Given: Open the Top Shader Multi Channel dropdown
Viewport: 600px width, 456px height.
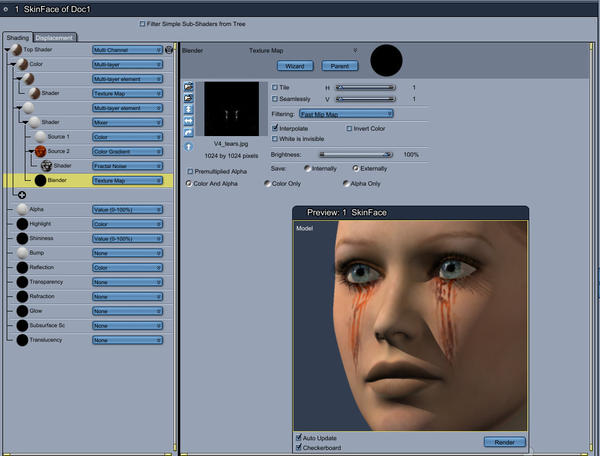Looking at the screenshot, I should (x=127, y=50).
